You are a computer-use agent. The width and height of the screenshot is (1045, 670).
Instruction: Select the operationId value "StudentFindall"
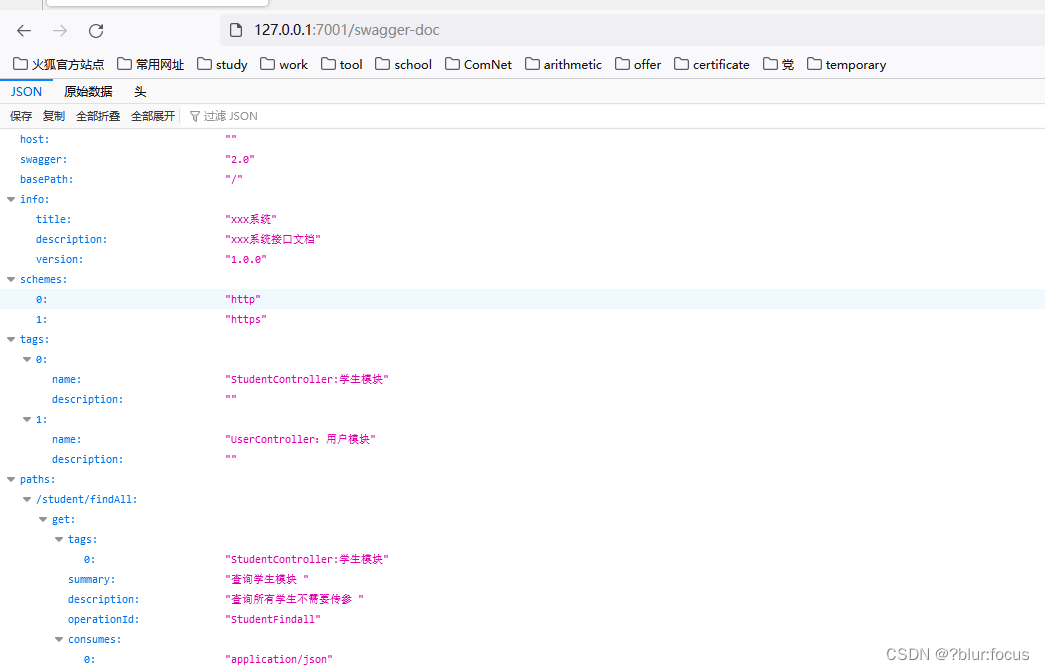(273, 619)
